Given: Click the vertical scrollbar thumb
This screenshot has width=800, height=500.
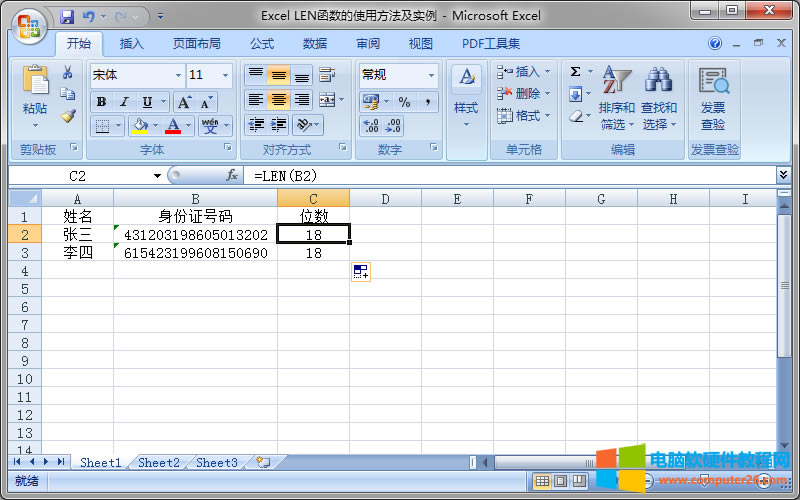Looking at the screenshot, I should coord(784,286).
